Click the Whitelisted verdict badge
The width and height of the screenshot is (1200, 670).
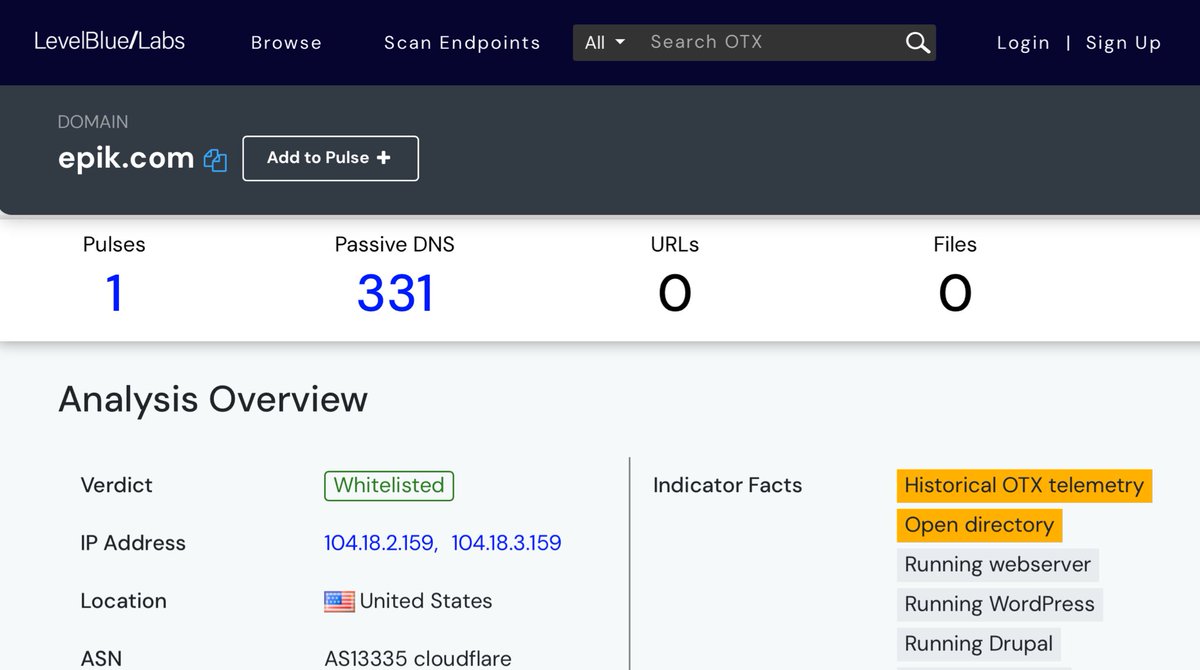(389, 485)
